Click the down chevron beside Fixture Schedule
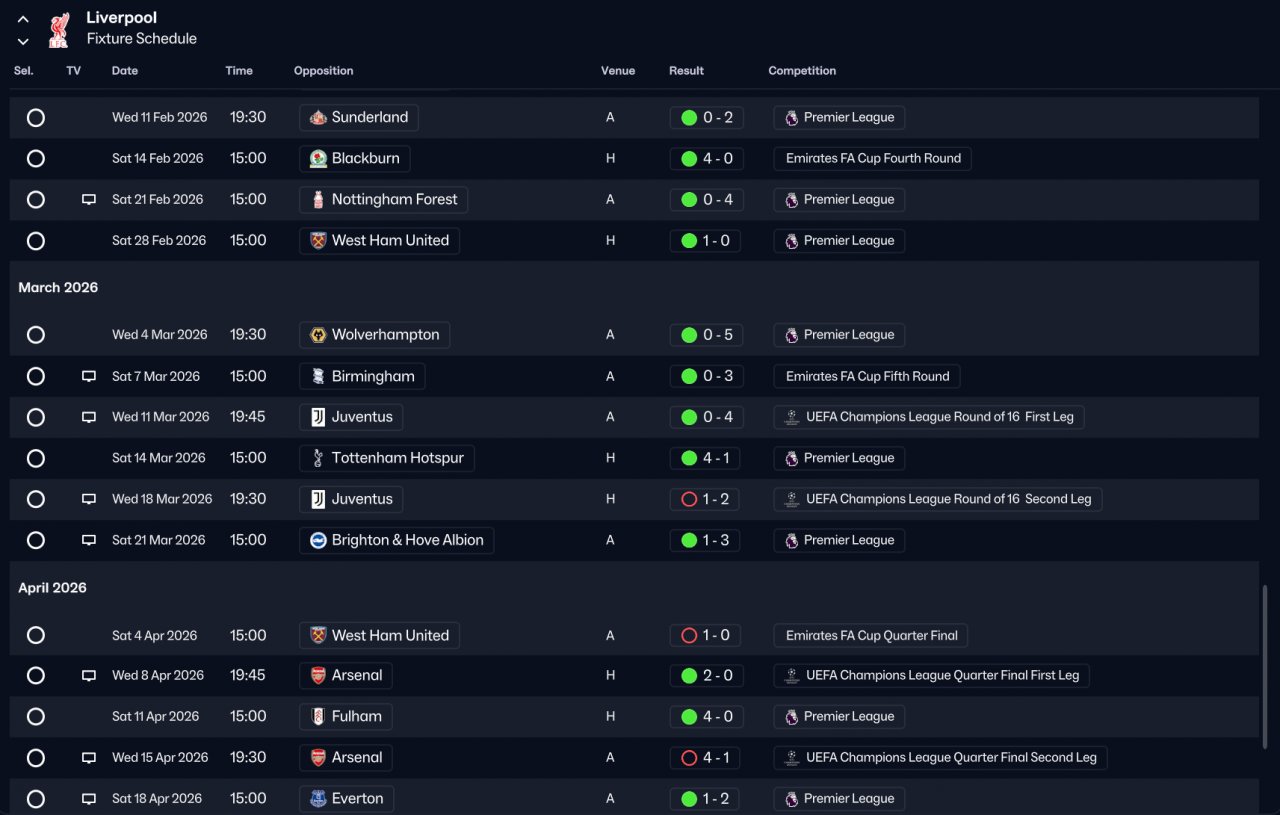Image resolution: width=1280 pixels, height=815 pixels. [23, 41]
